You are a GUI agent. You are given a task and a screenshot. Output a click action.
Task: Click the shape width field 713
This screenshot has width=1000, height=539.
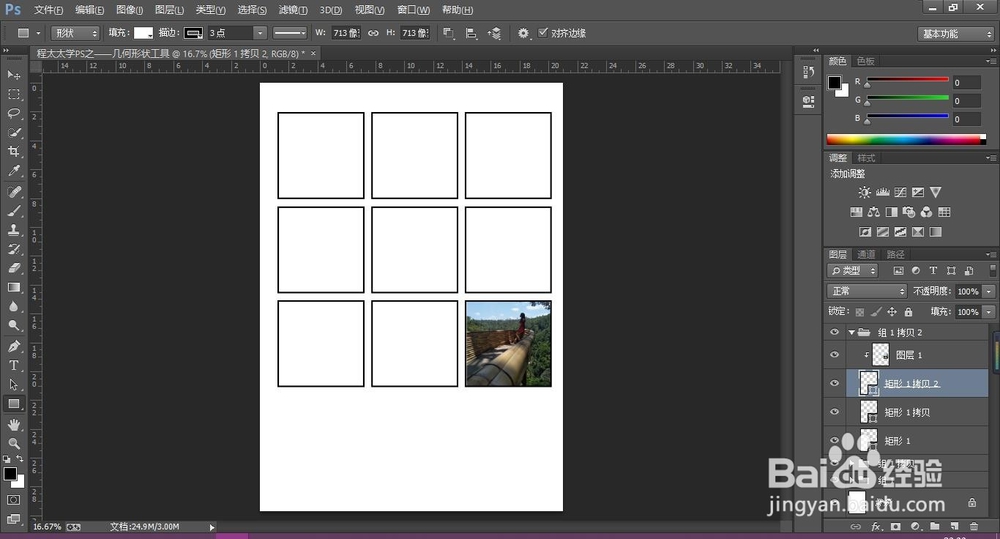(346, 33)
